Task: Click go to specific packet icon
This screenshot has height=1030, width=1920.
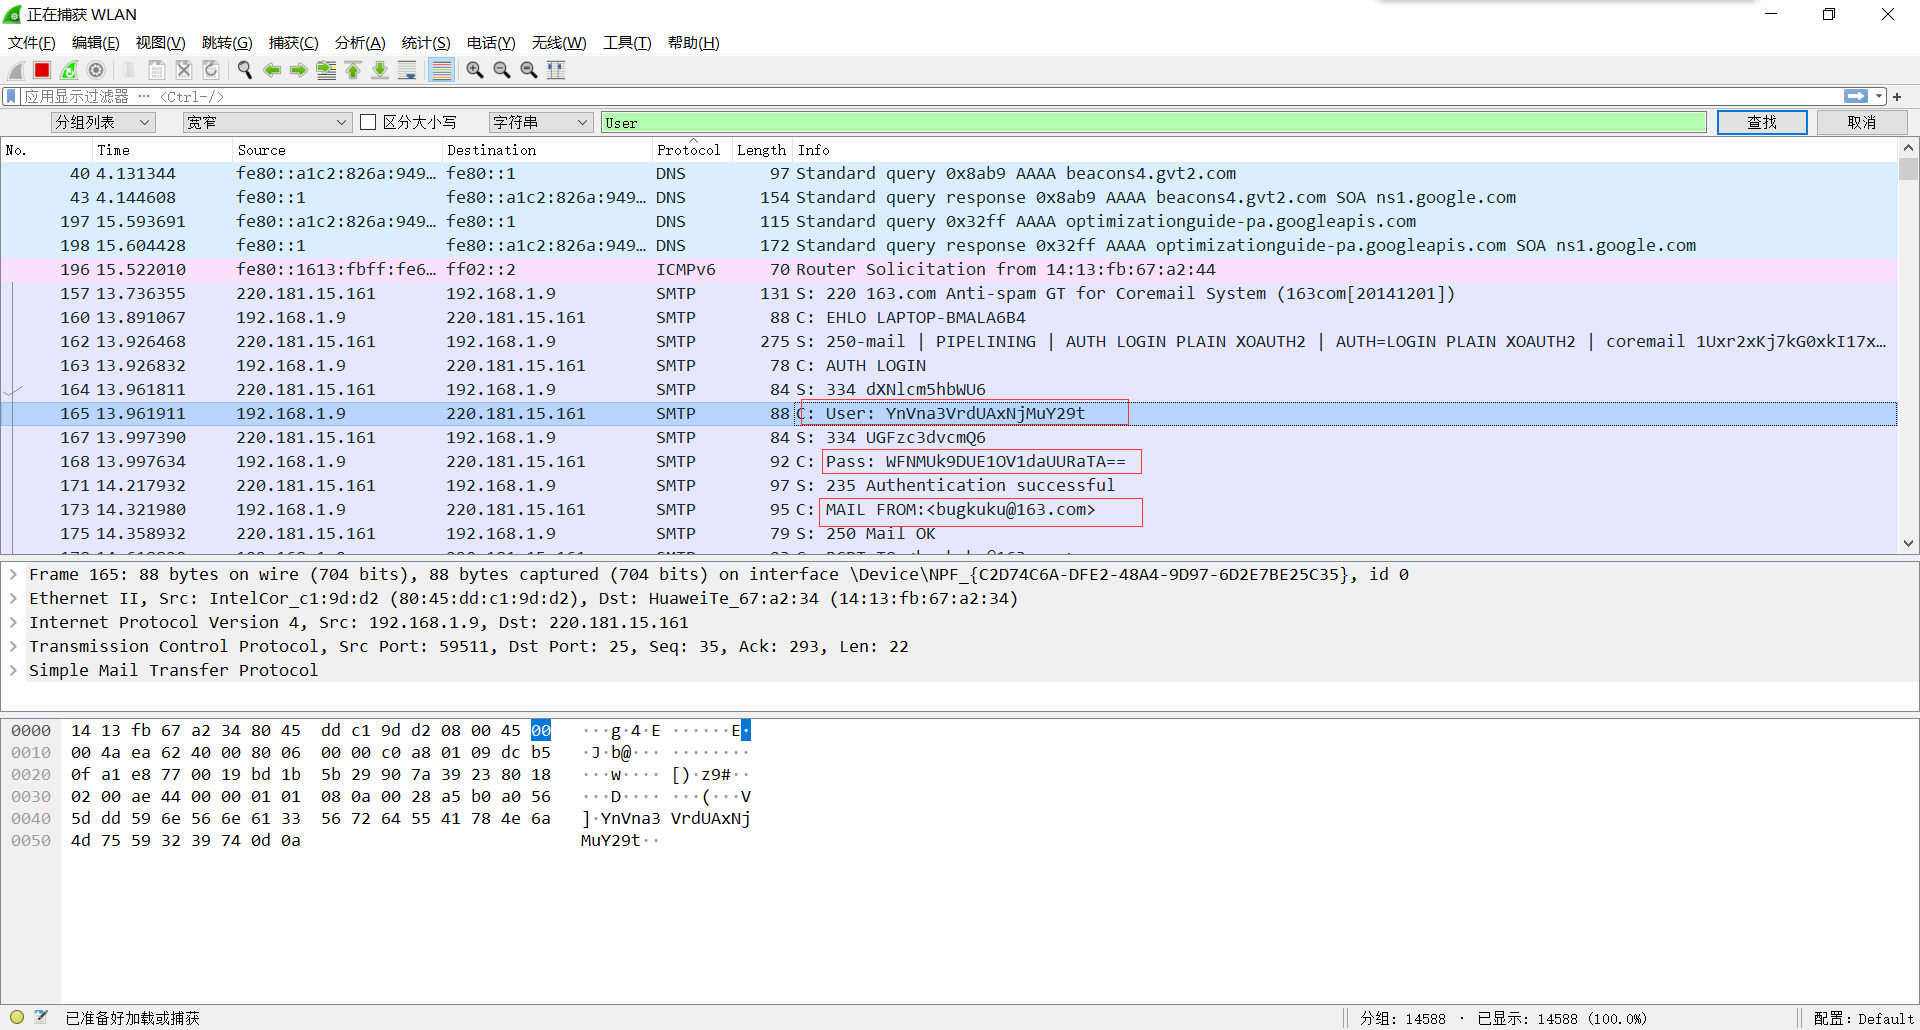Action: click(326, 70)
